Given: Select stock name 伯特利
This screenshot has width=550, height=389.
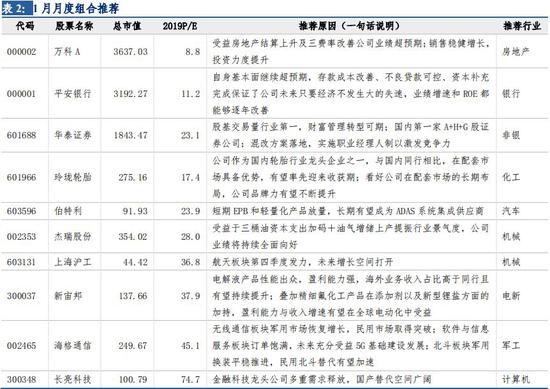Looking at the screenshot, I should [68, 211].
